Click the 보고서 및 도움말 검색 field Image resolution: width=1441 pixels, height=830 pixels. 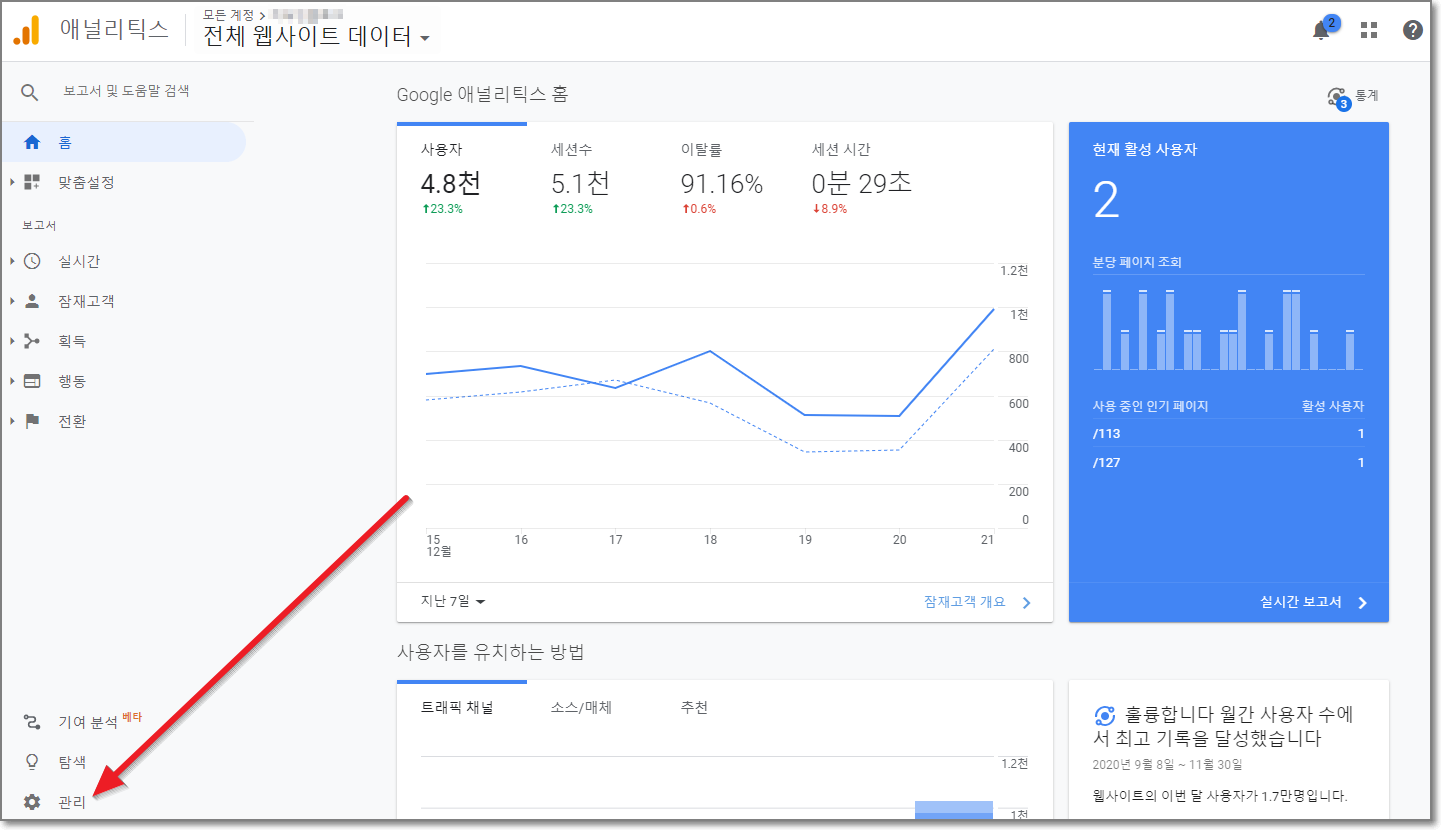coord(127,91)
